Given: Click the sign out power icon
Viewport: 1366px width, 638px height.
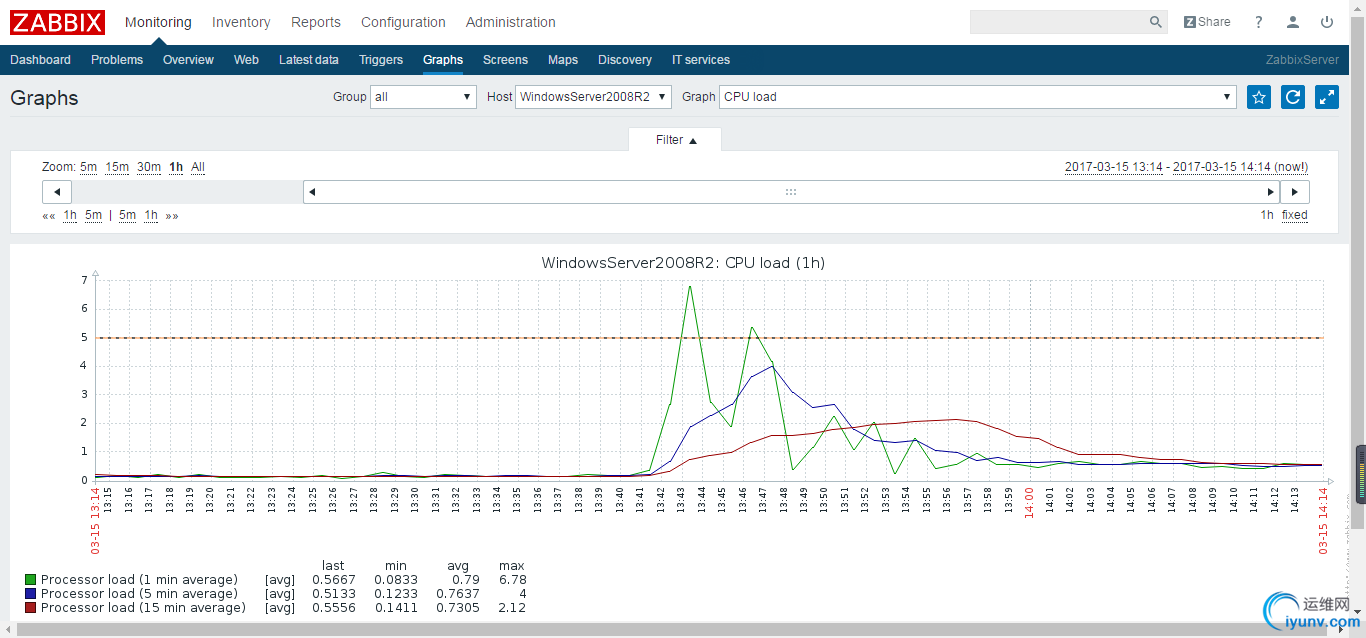Looking at the screenshot, I should (x=1327, y=22).
